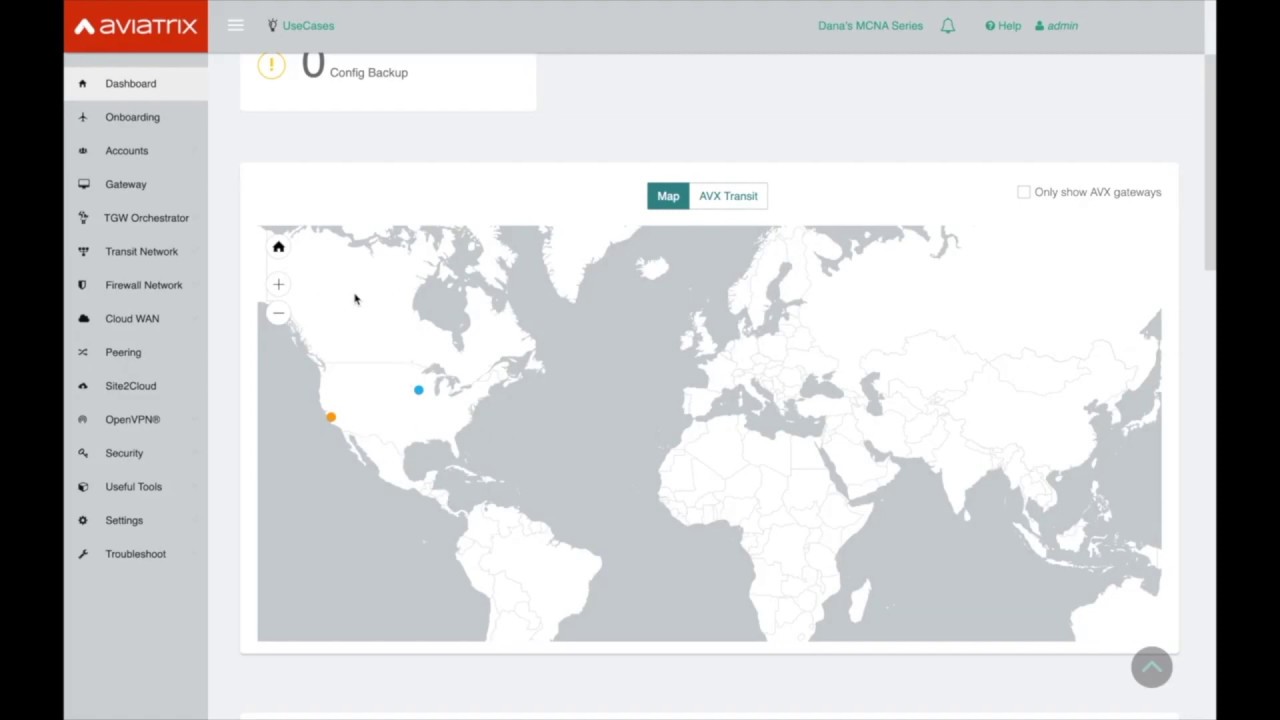1280x720 pixels.
Task: Click the Onboarding plane icon
Action: (x=83, y=117)
